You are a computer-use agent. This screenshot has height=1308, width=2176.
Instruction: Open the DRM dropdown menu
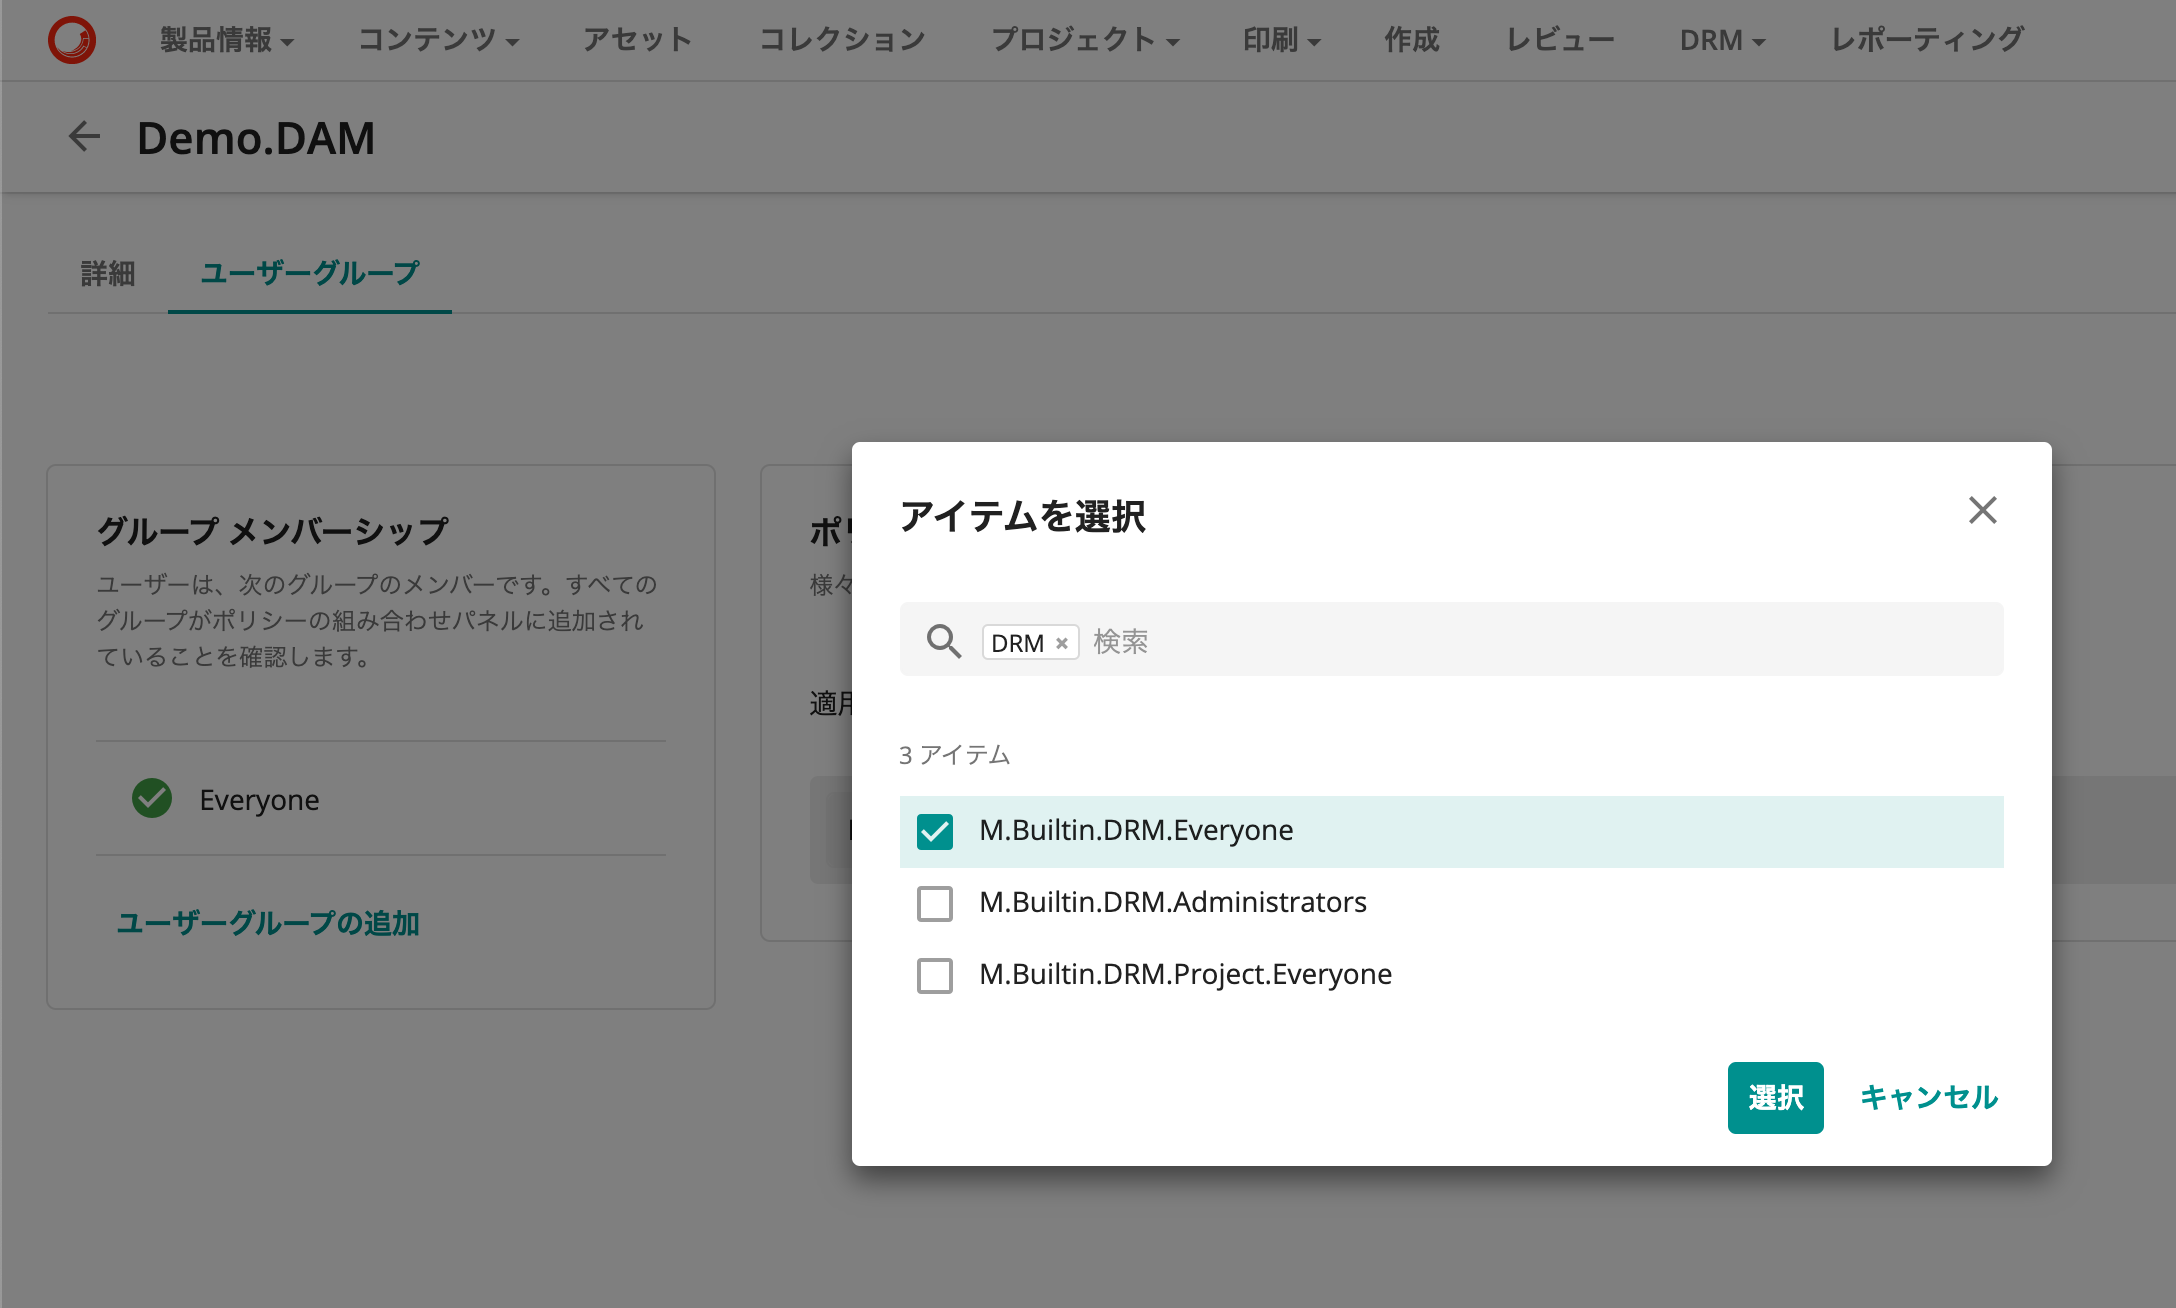1722,40
